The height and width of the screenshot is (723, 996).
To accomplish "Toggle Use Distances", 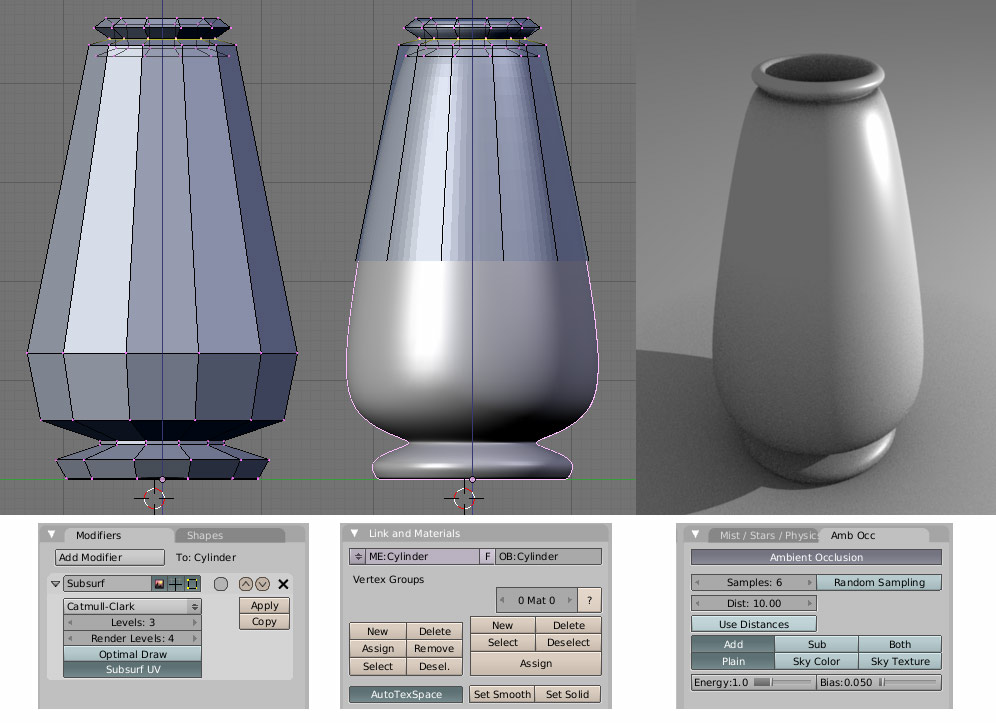I will [x=753, y=625].
